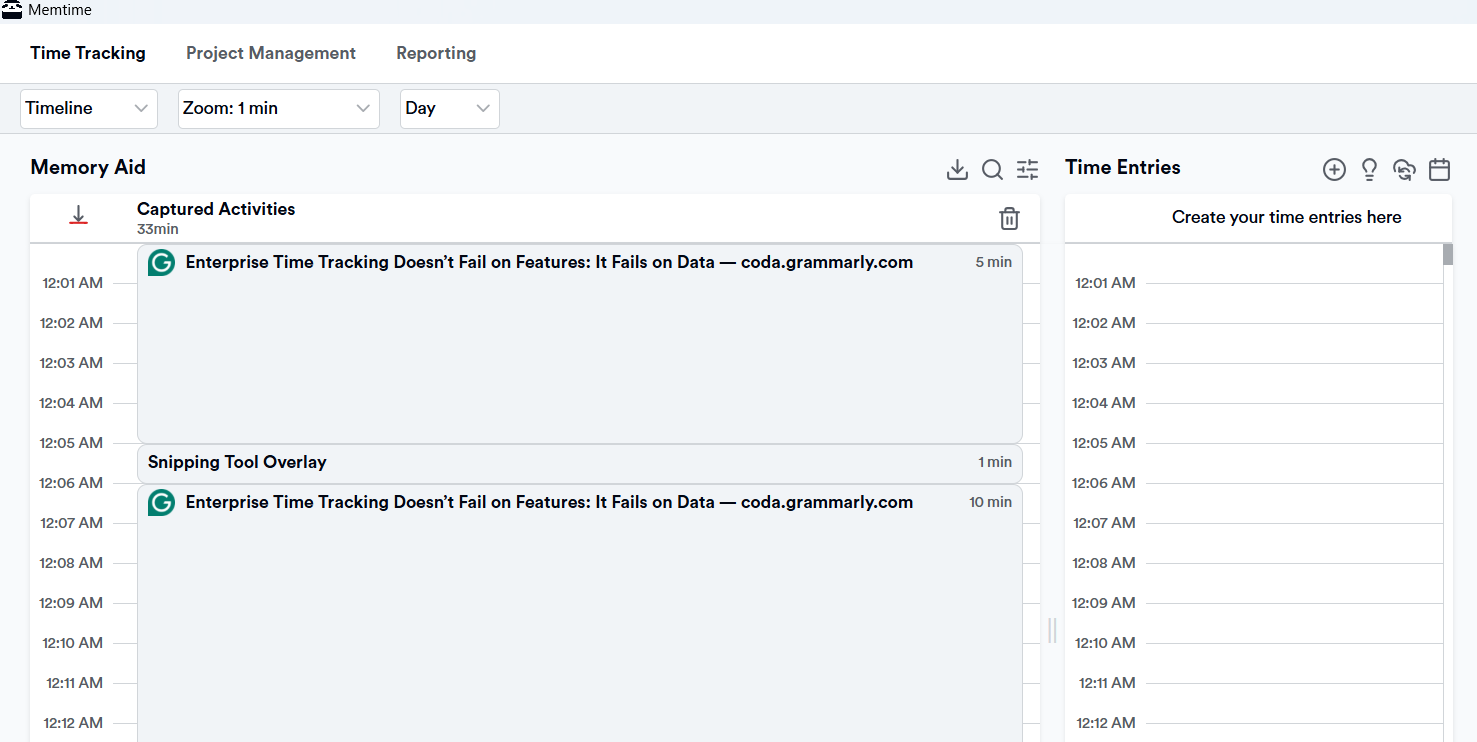
Task: Click the 33min total duration label
Action: (x=158, y=230)
